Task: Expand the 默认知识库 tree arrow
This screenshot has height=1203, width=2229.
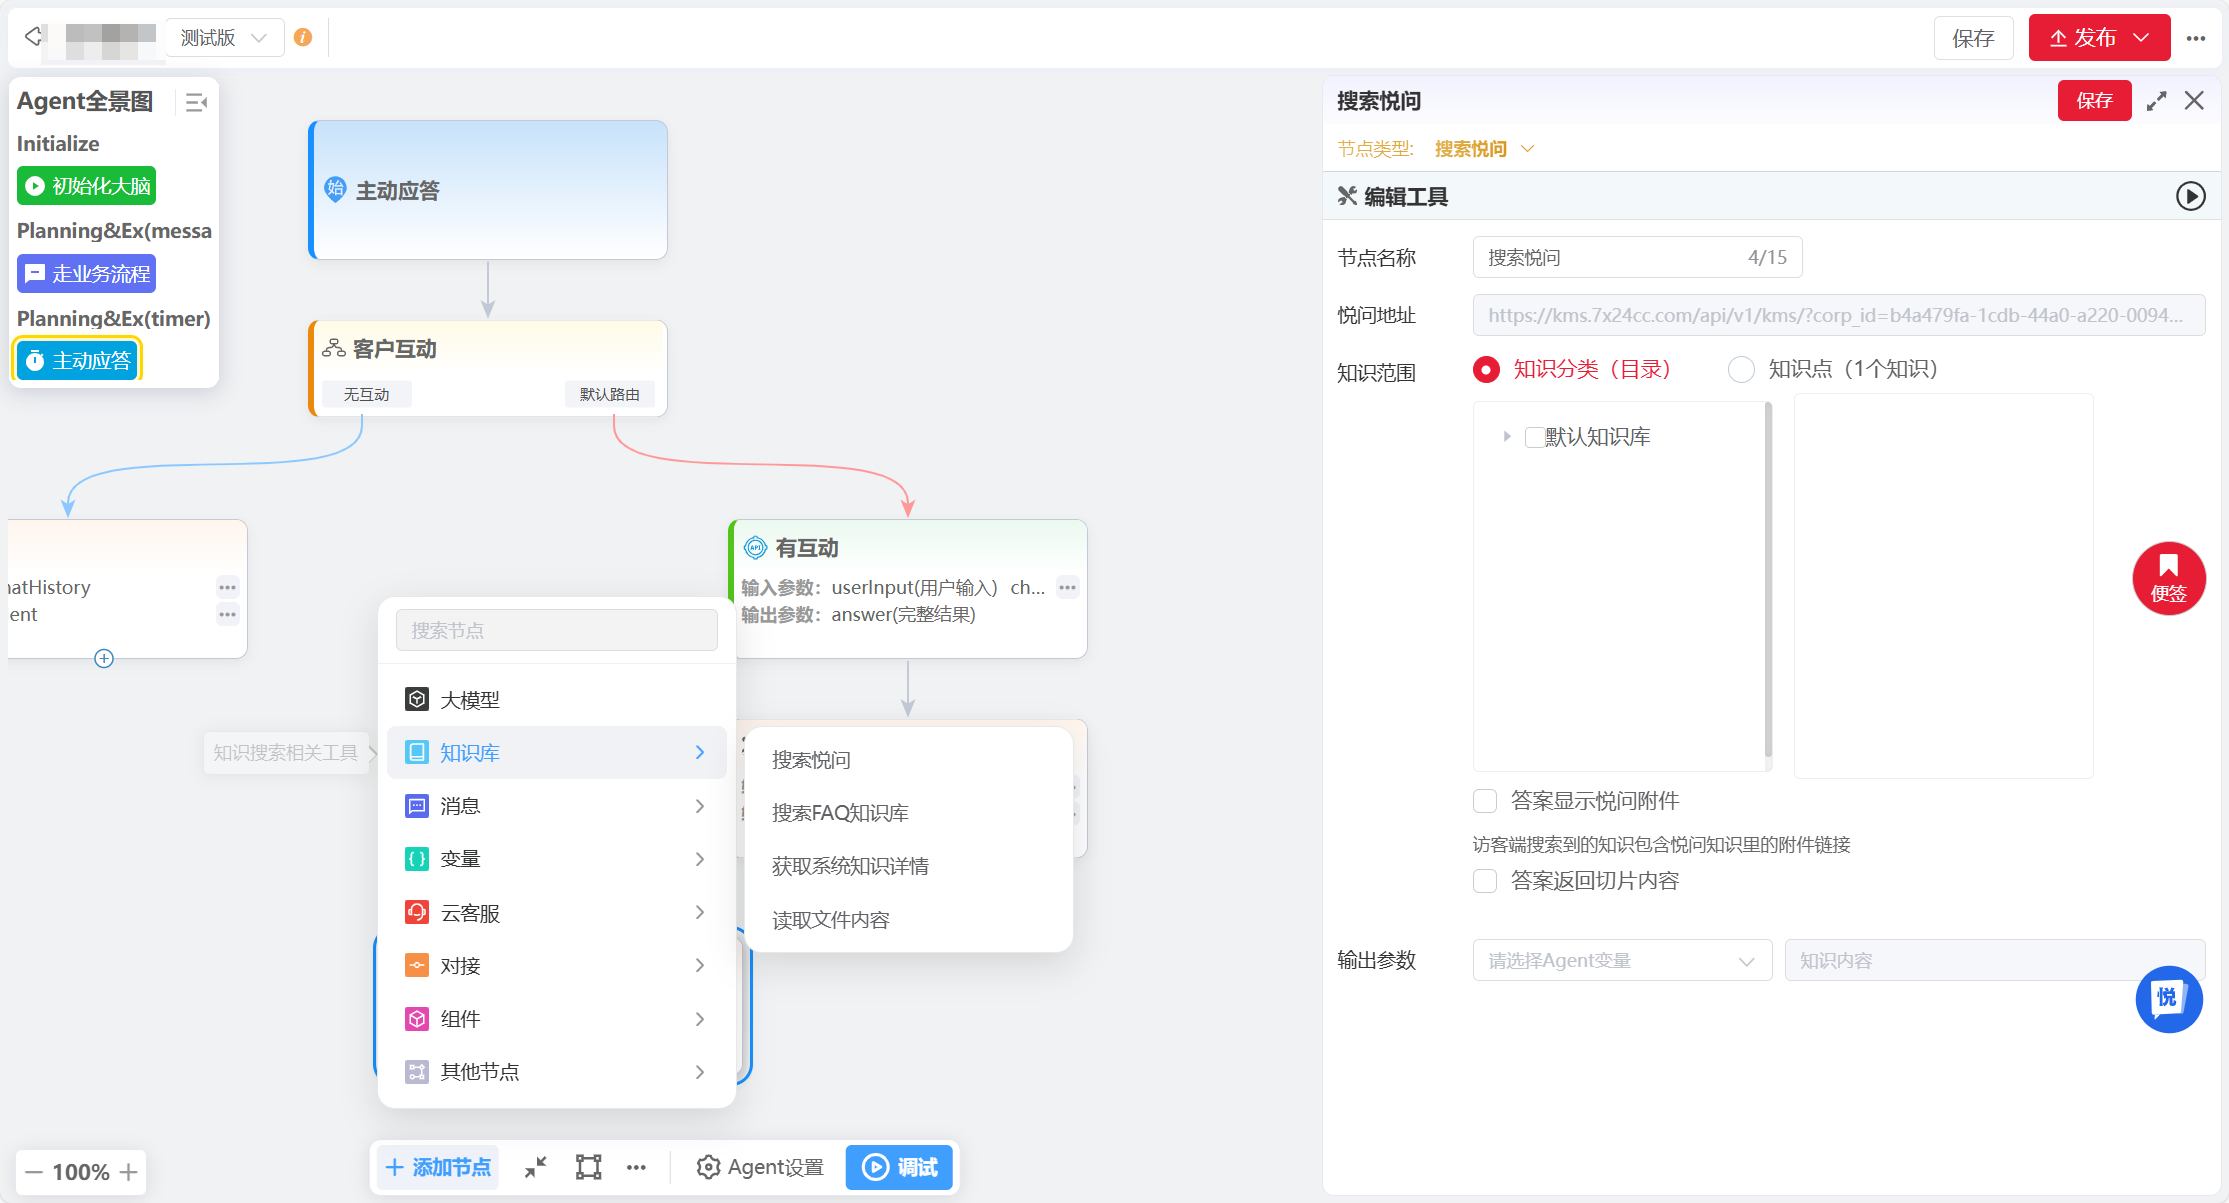Action: [x=1506, y=437]
